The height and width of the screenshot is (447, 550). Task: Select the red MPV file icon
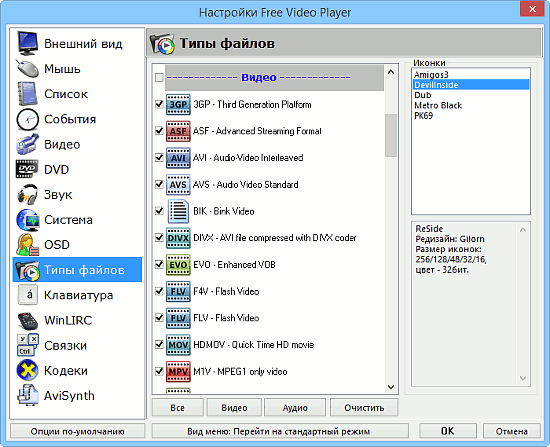(x=178, y=372)
